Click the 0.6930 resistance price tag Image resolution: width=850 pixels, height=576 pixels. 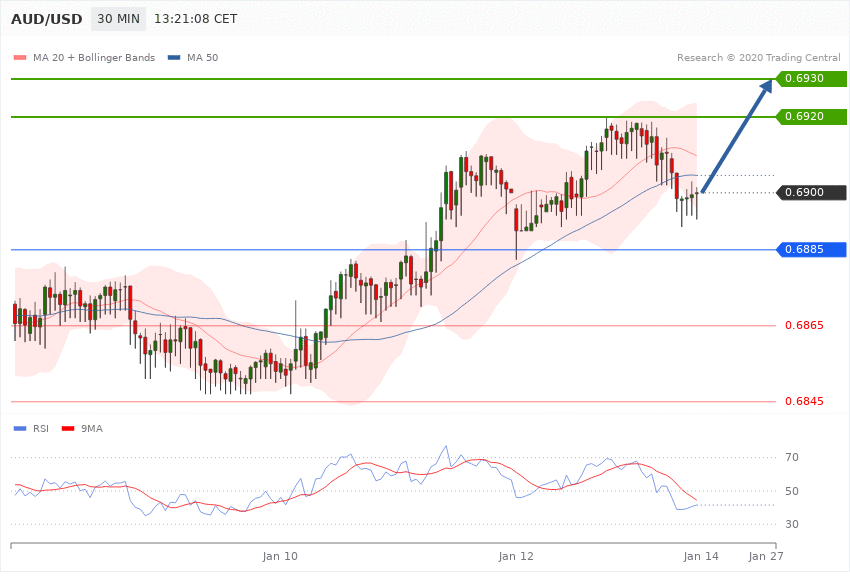[x=812, y=79]
